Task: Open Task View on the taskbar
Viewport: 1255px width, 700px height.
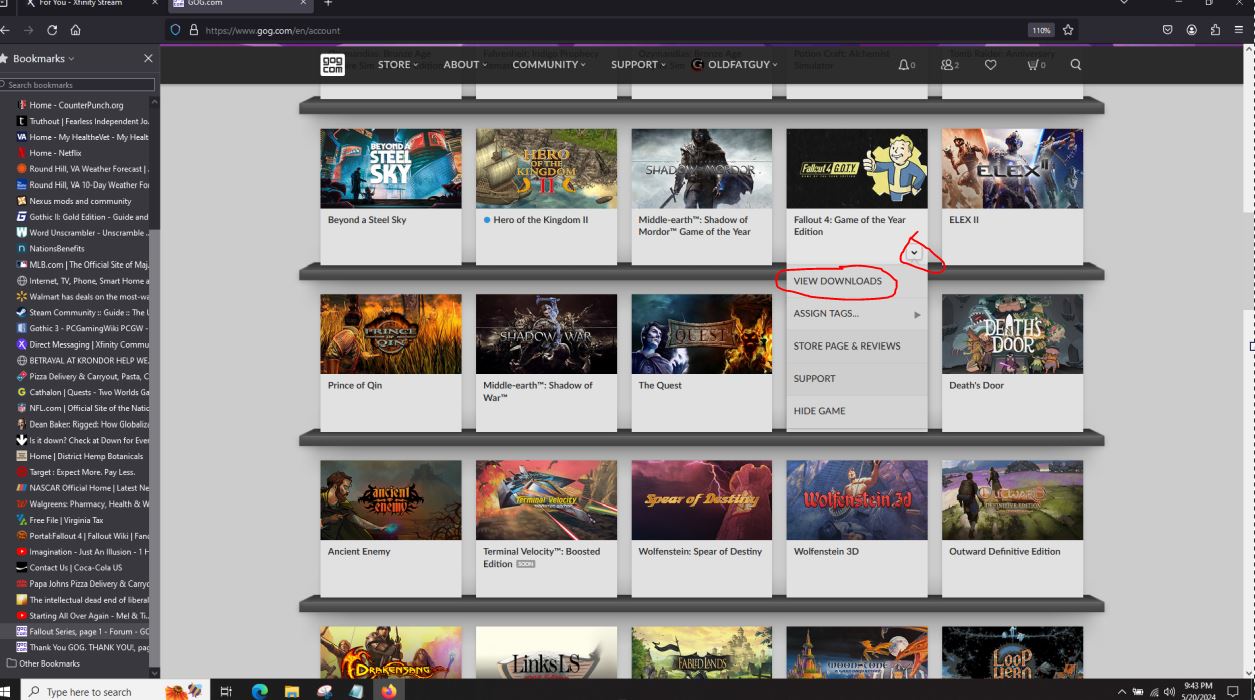Action: point(227,691)
